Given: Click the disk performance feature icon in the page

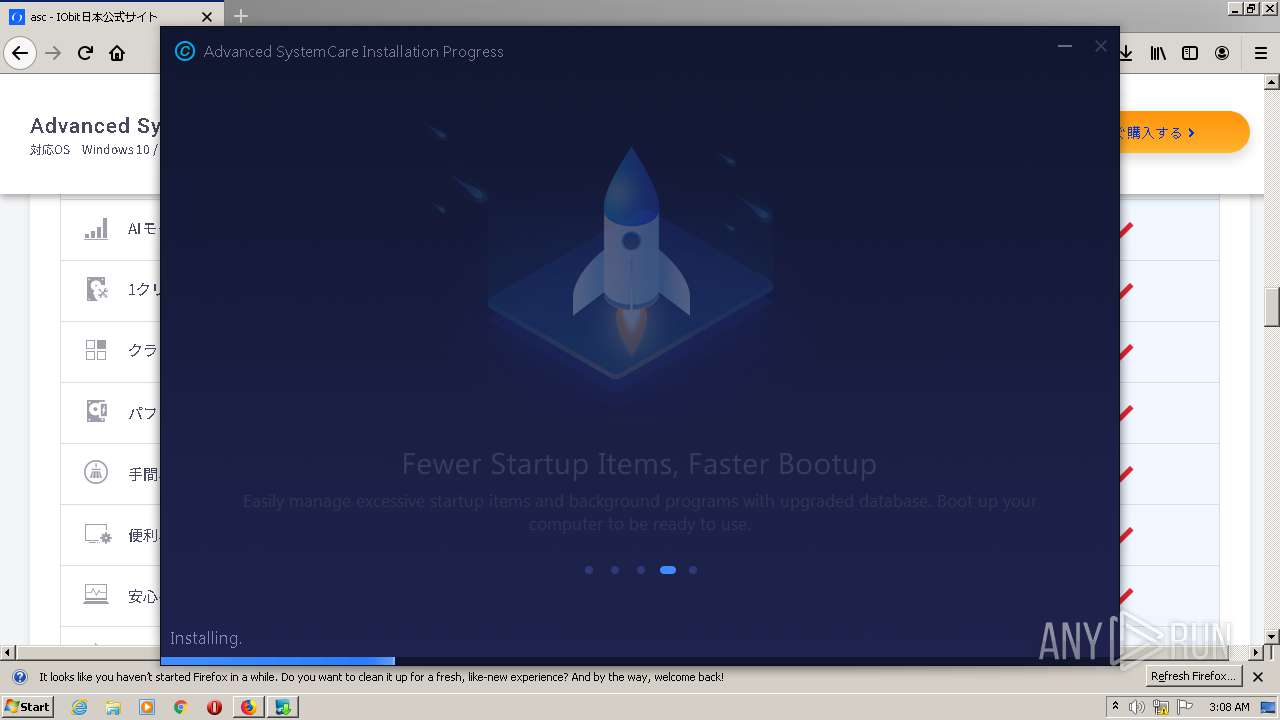Looking at the screenshot, I should 96,411.
